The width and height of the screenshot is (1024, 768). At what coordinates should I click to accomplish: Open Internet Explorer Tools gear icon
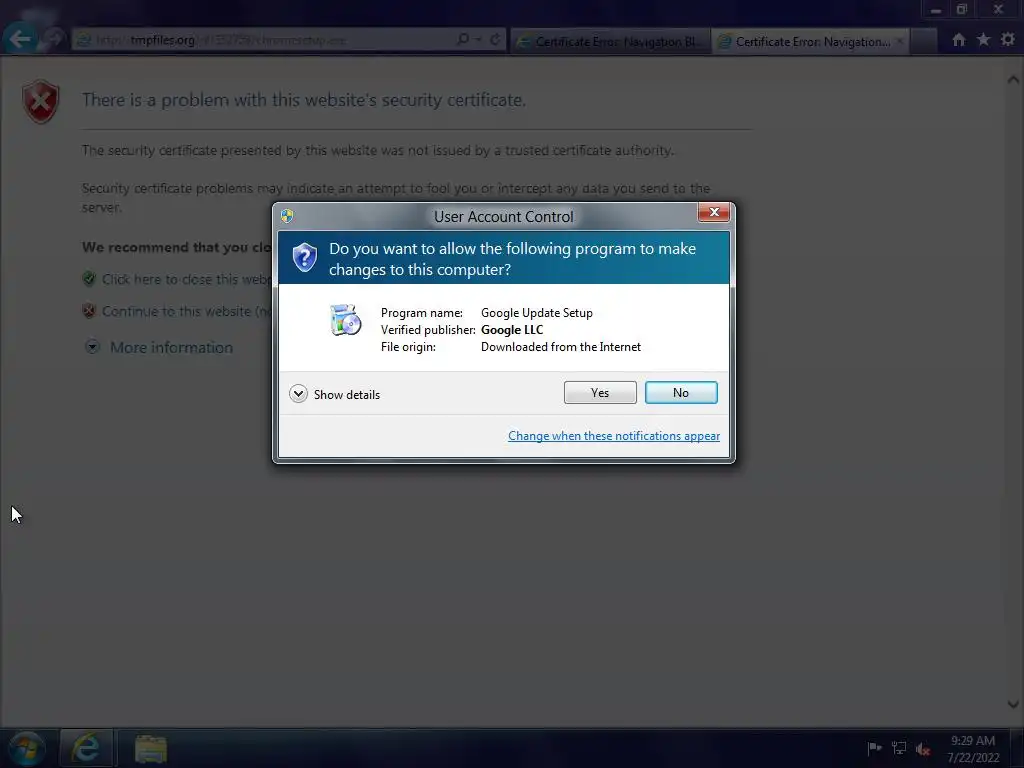(1008, 40)
